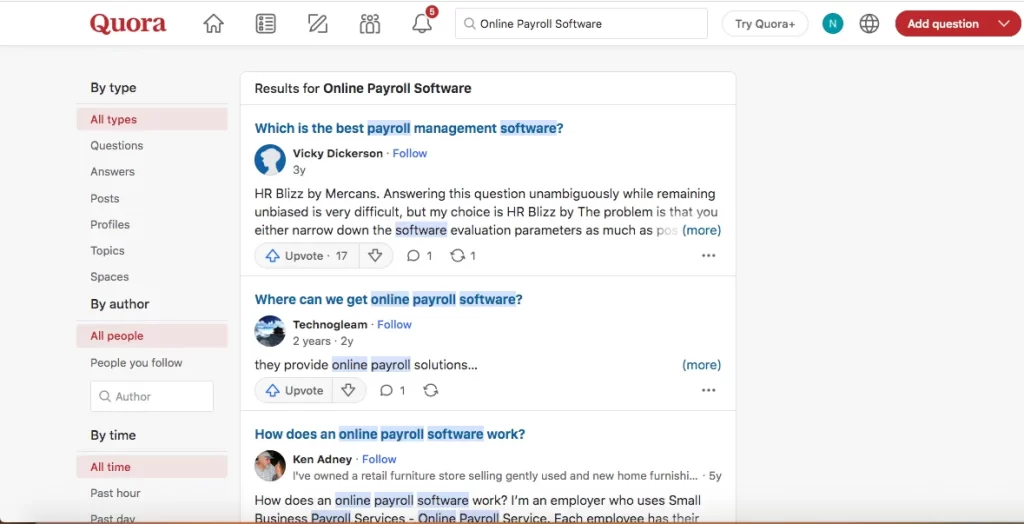Image resolution: width=1024 pixels, height=524 pixels.
Task: Open Technogleam's profile picture
Action: point(270,331)
